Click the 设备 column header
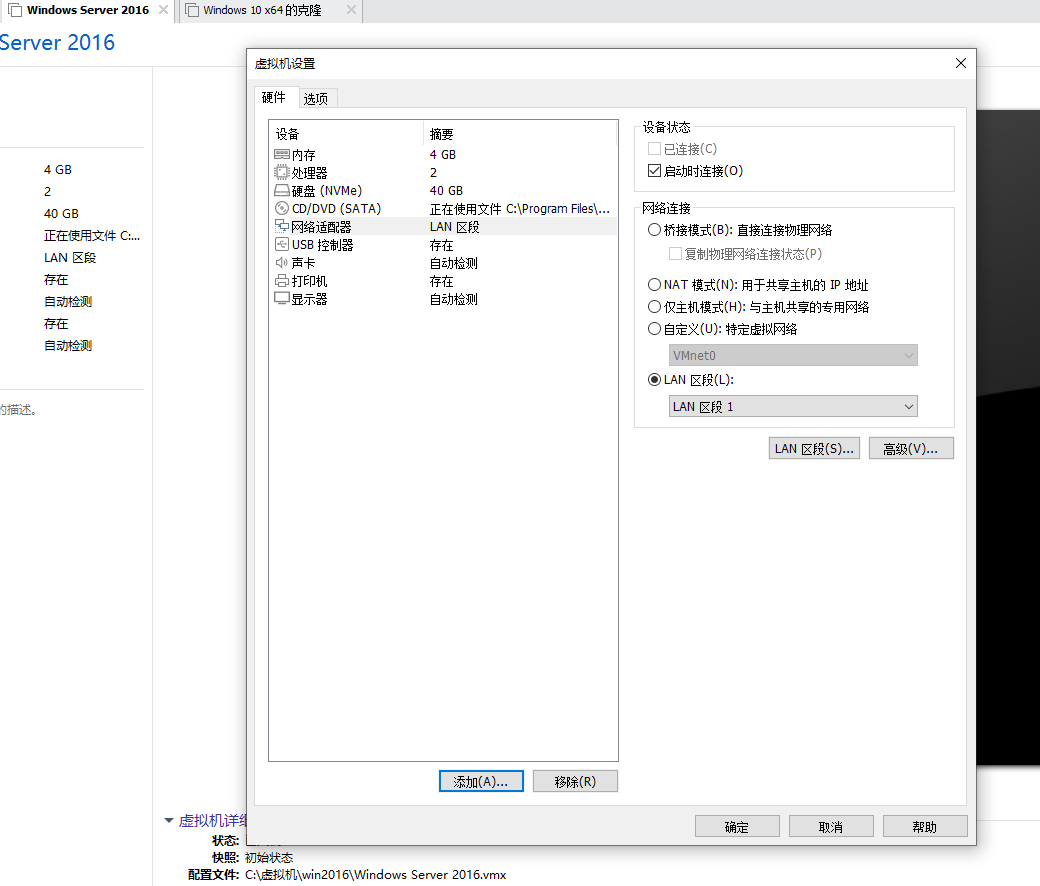Image resolution: width=1040 pixels, height=886 pixels. [x=346, y=134]
